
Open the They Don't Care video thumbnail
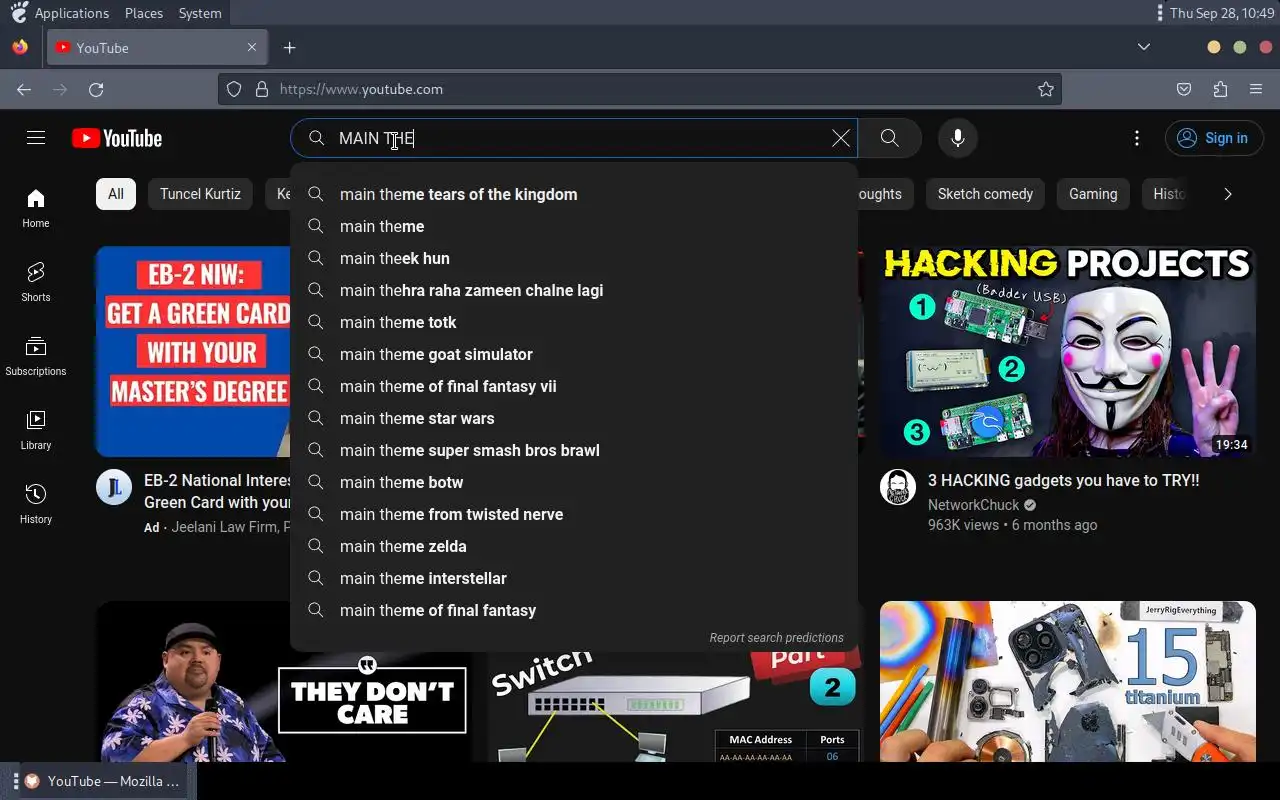pos(284,681)
